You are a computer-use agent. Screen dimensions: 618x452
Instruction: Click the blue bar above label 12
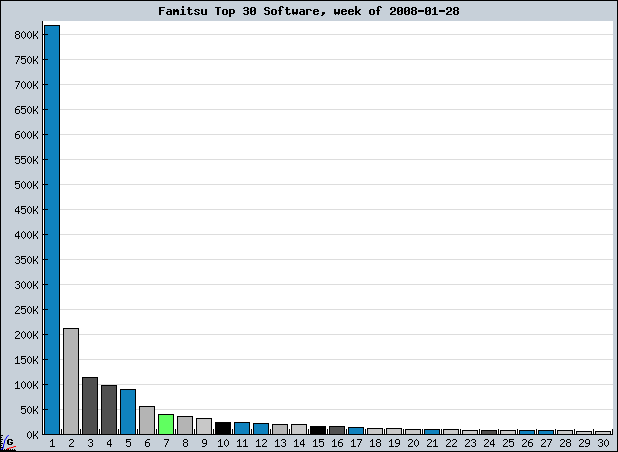[x=261, y=429]
